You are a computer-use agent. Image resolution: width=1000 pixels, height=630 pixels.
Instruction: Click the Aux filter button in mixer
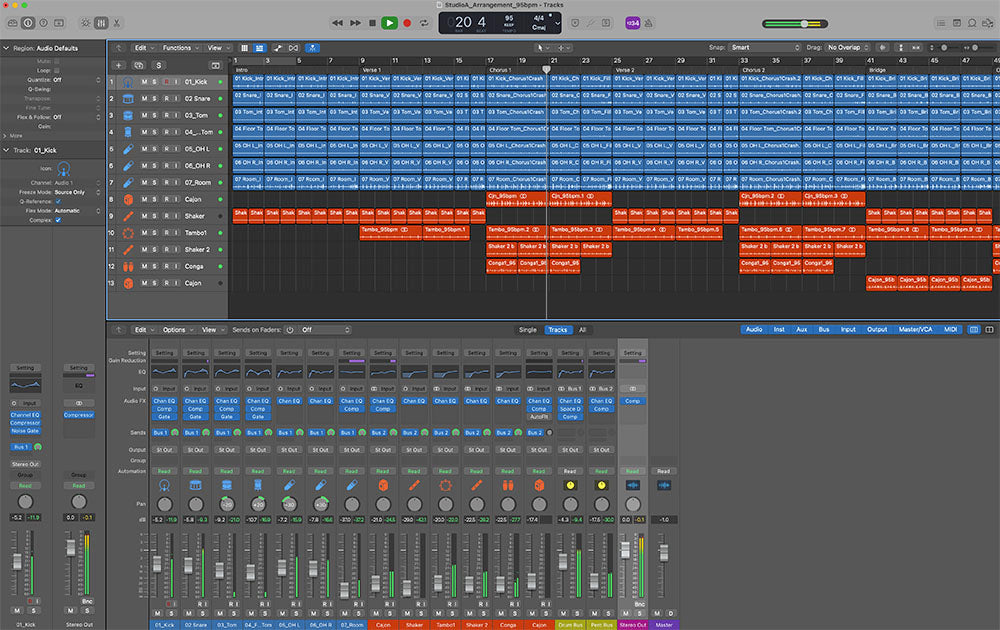[801, 329]
